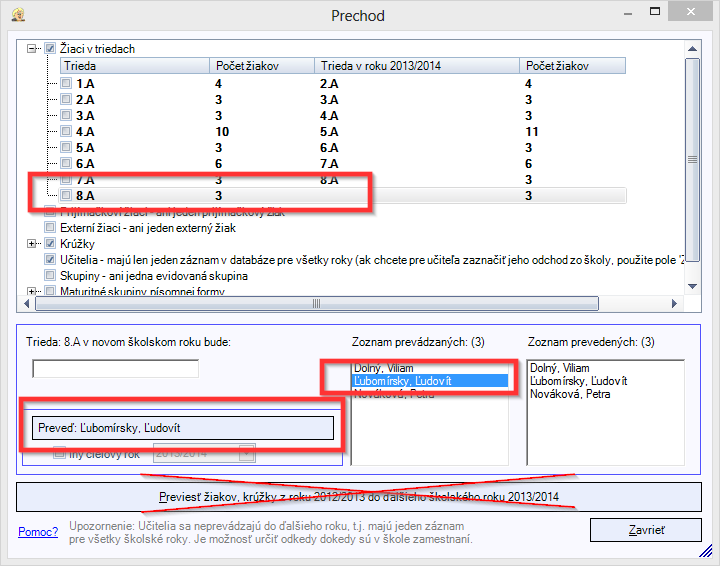This screenshot has height=566, width=720.
Task: Click the left arrow of horizontal scrollbar
Action: [x=27, y=303]
